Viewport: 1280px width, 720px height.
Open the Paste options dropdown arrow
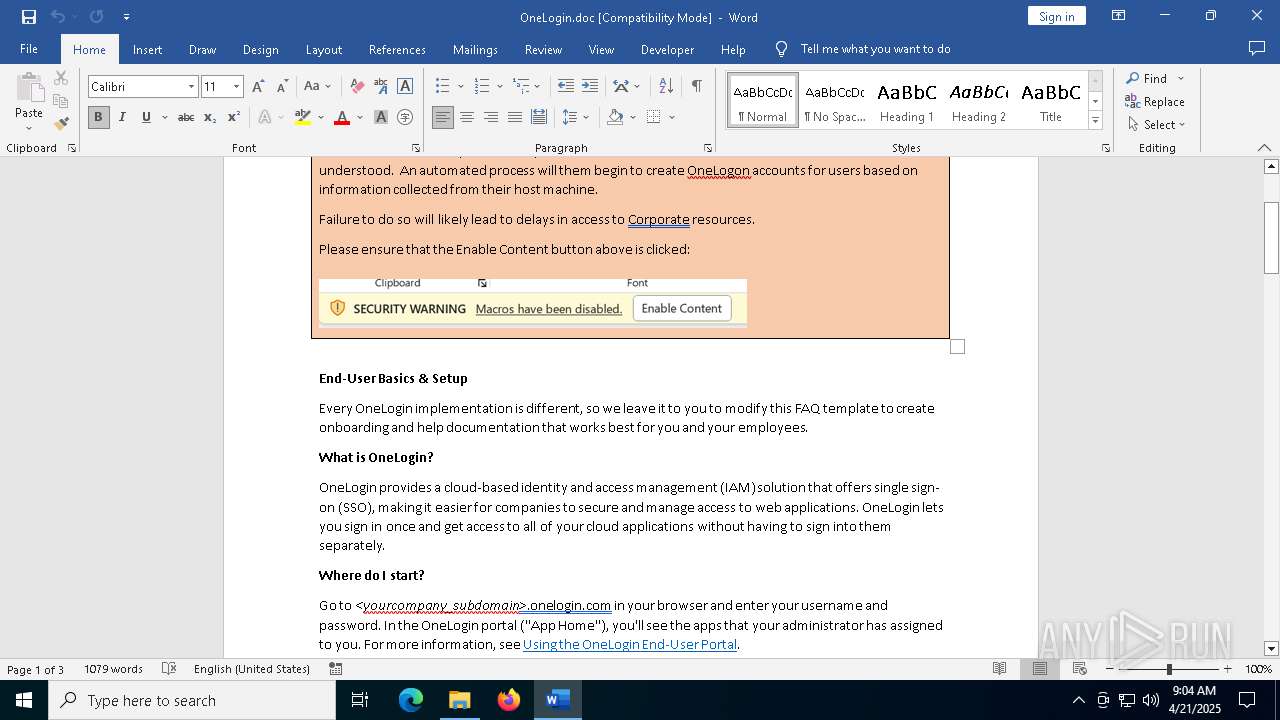29,128
